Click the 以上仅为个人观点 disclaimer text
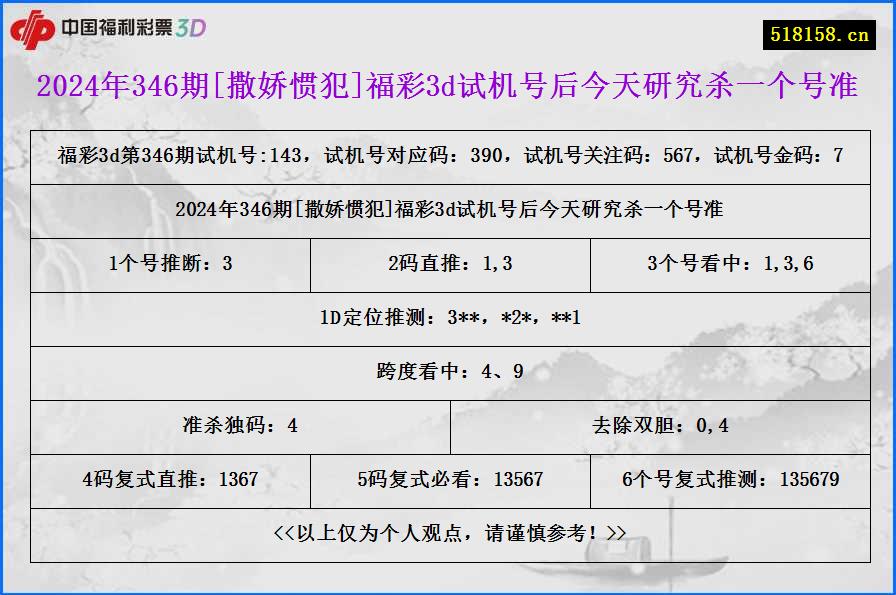The image size is (896, 595). [448, 534]
